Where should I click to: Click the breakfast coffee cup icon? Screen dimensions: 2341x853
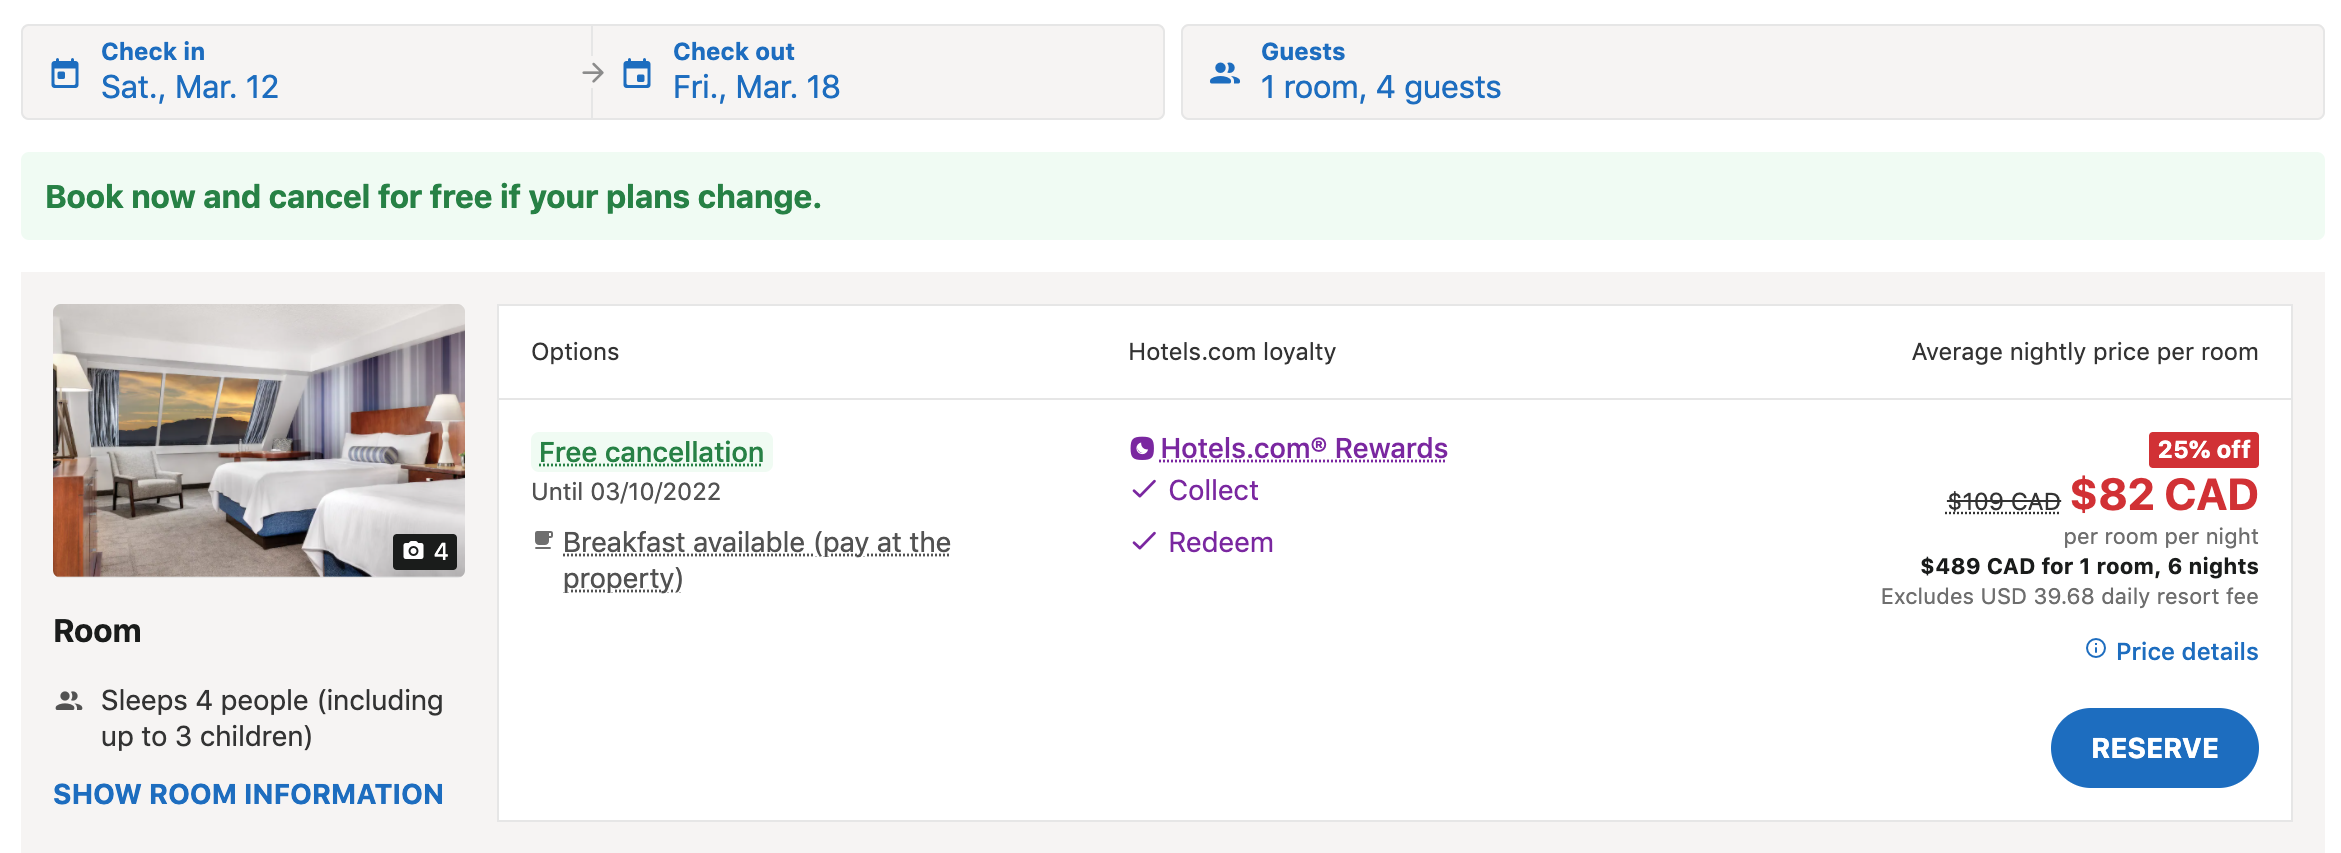[x=543, y=541]
